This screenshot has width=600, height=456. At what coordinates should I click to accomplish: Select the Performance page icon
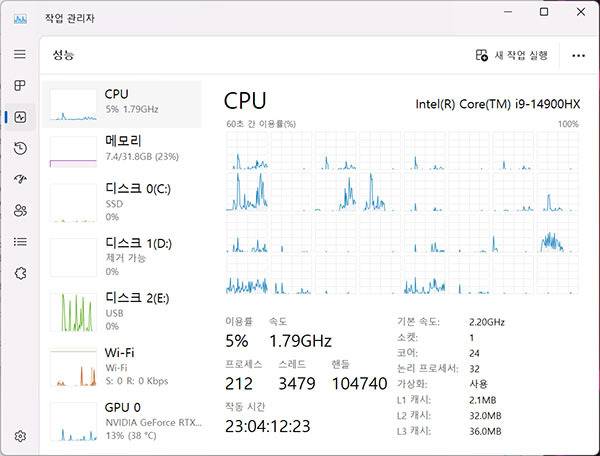point(20,117)
